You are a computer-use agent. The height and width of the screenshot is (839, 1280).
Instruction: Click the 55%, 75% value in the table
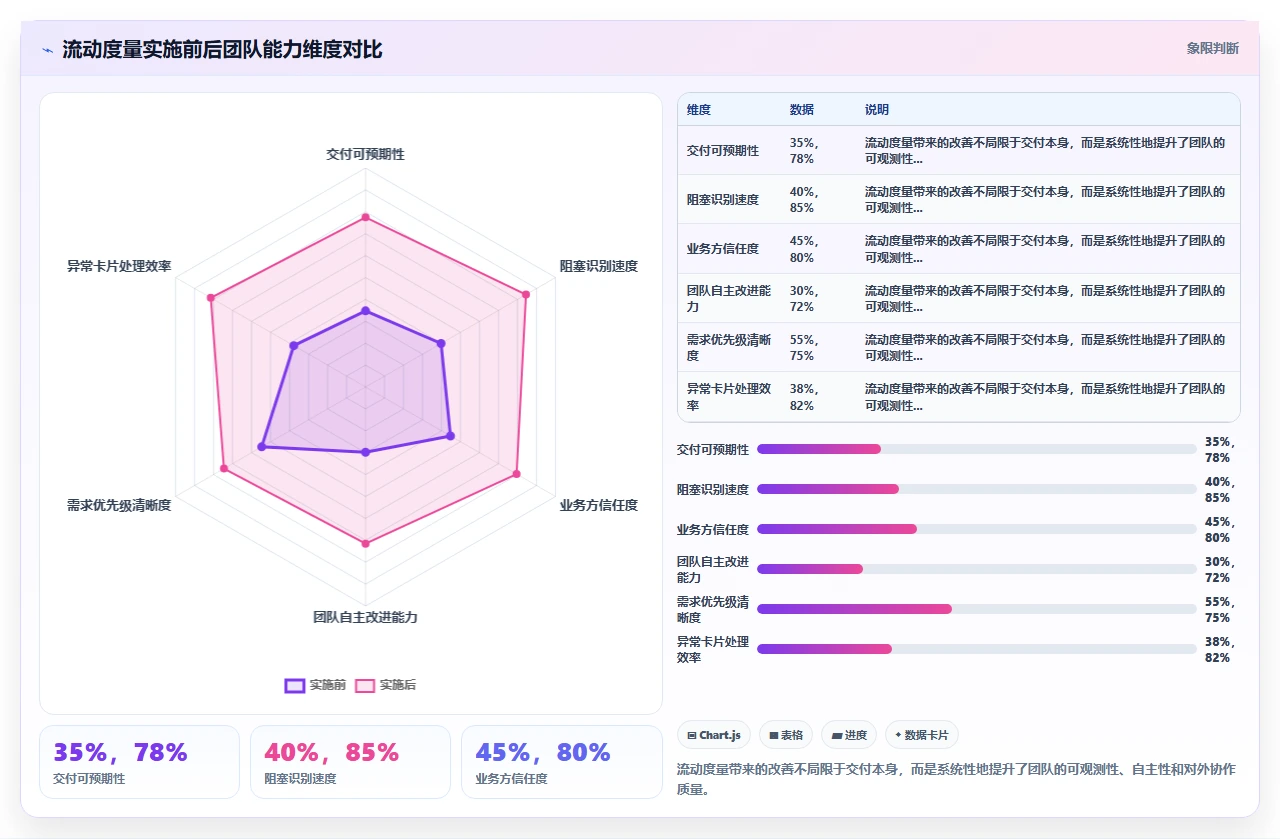click(x=805, y=348)
